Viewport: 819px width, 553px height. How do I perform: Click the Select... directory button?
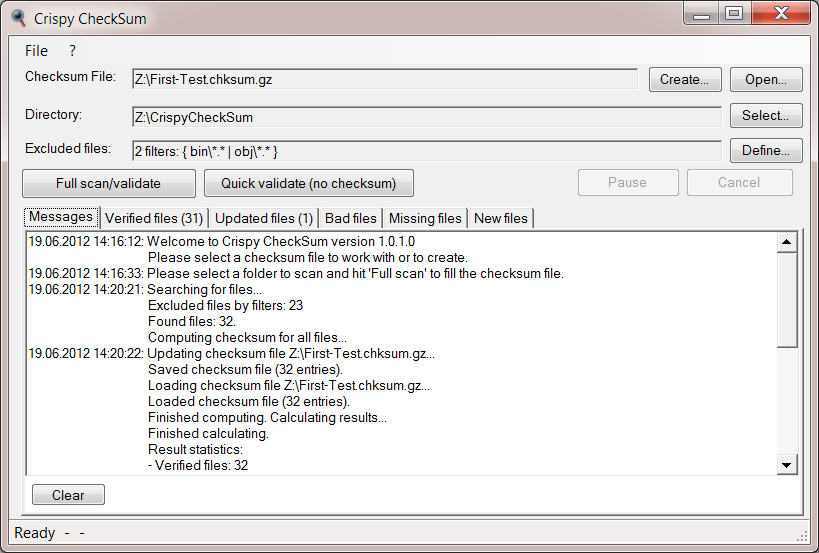[766, 115]
